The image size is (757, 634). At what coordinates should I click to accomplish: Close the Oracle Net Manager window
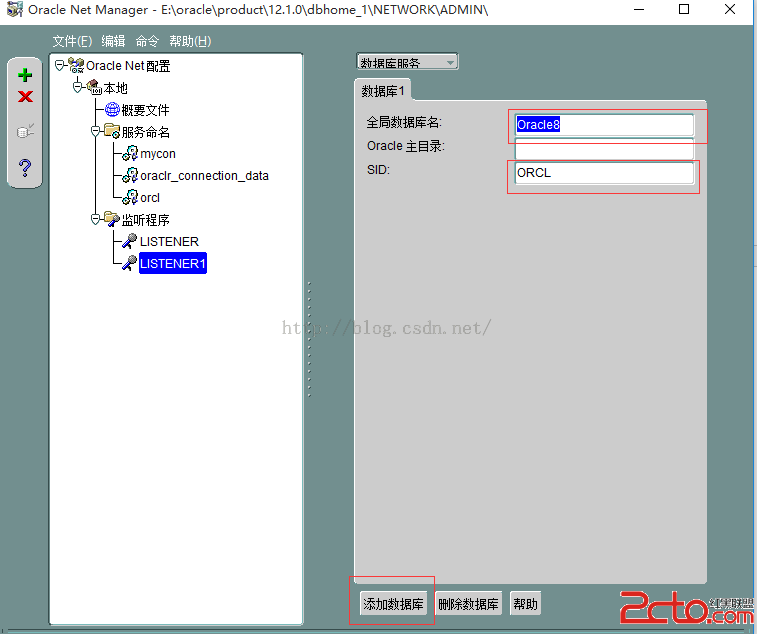click(730, 9)
